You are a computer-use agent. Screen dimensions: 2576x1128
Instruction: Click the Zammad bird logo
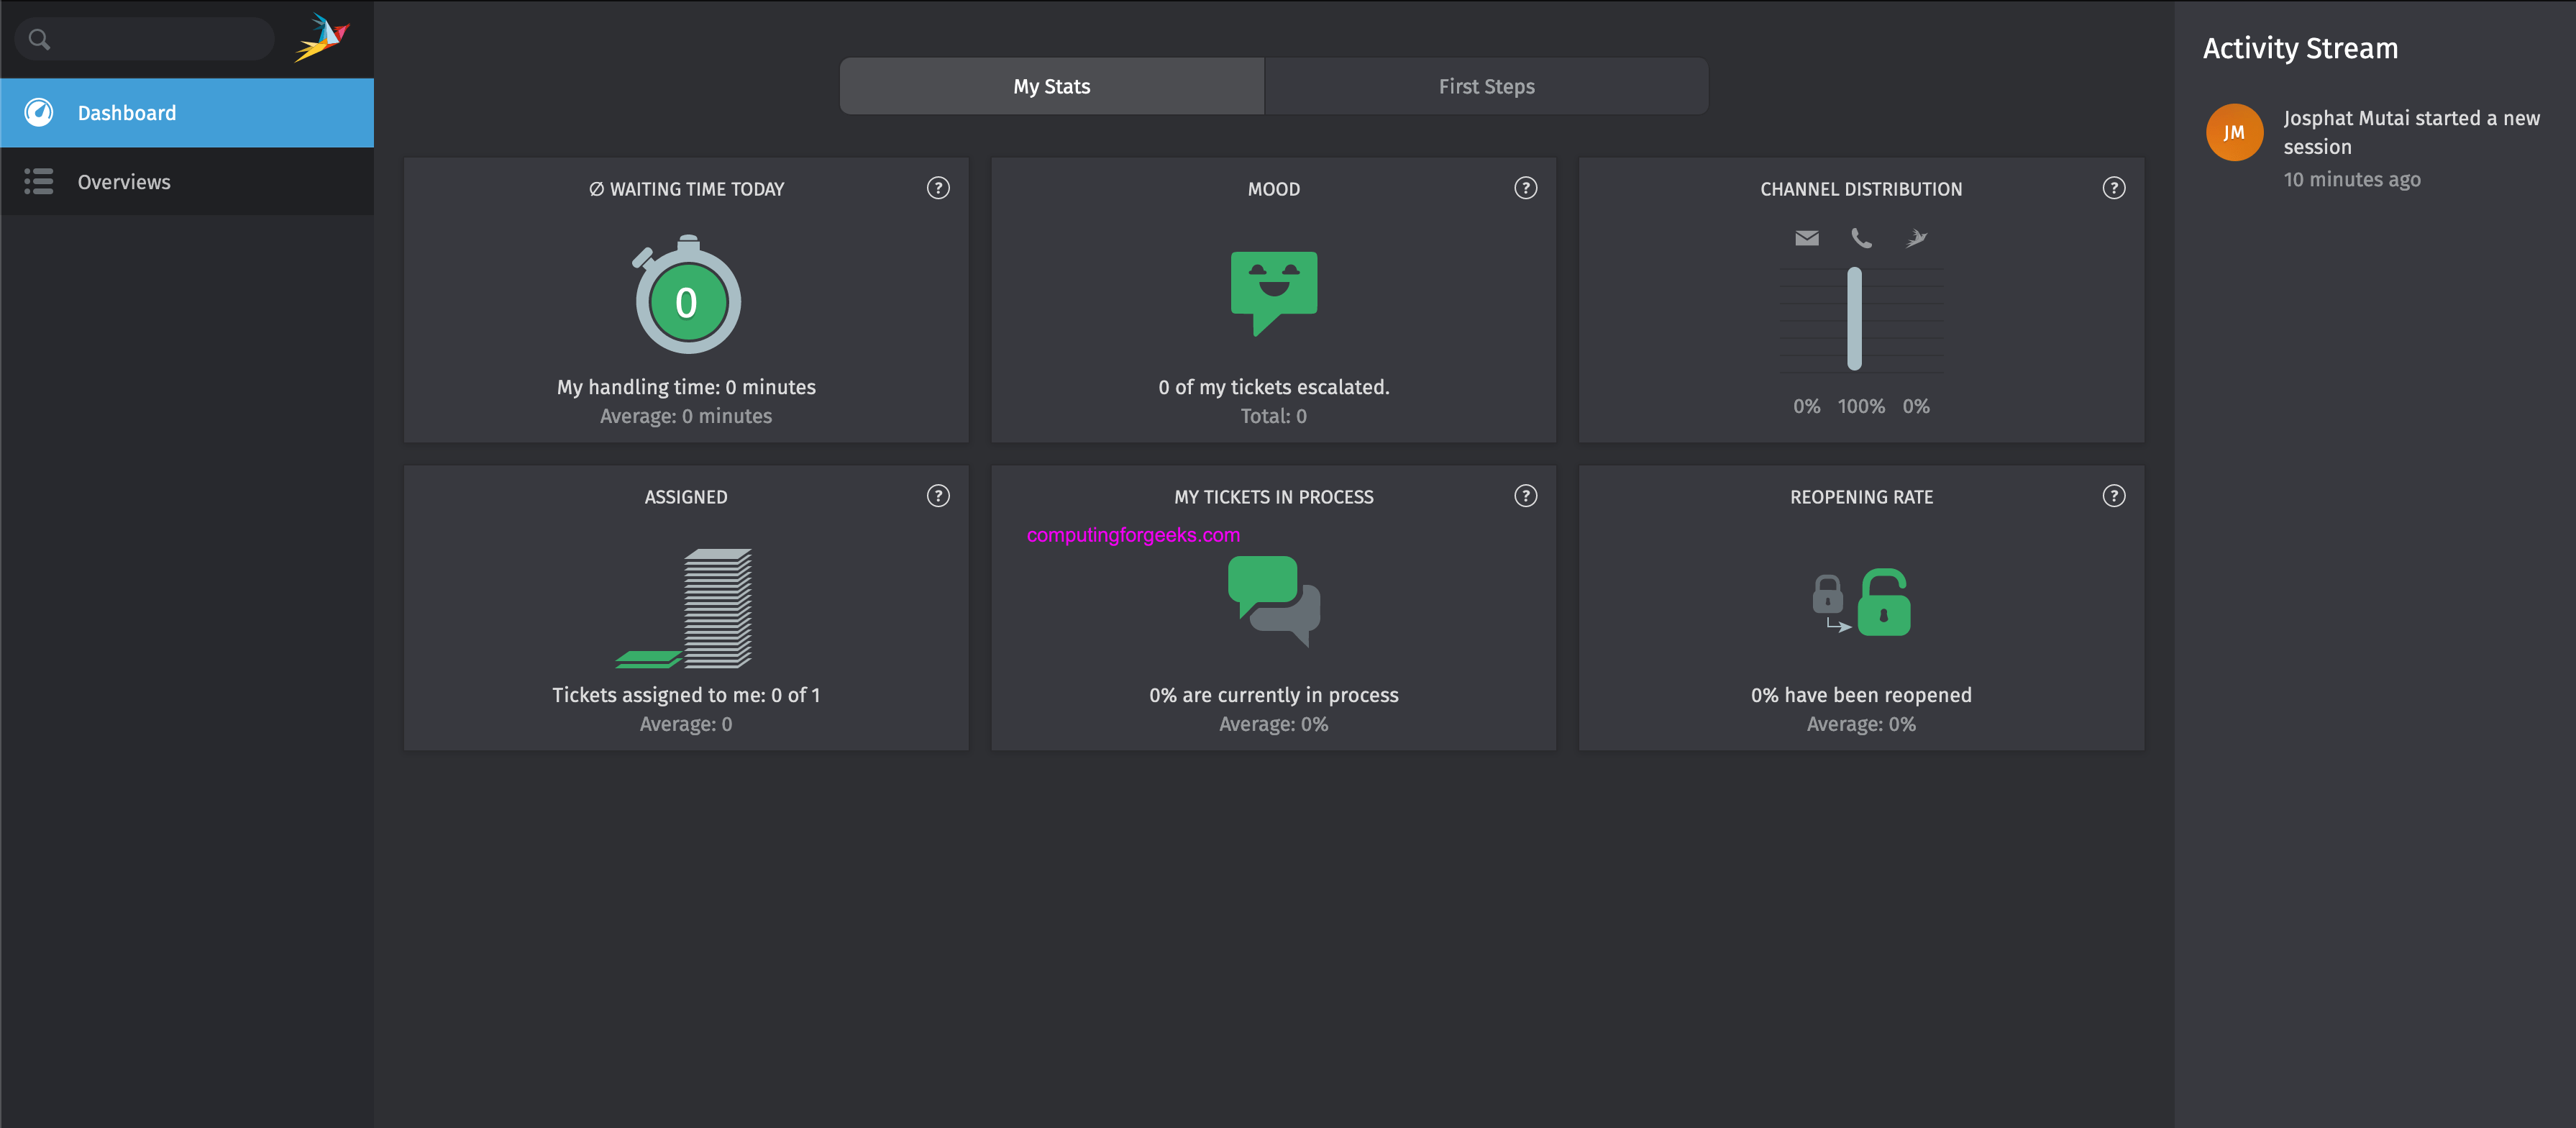321,38
